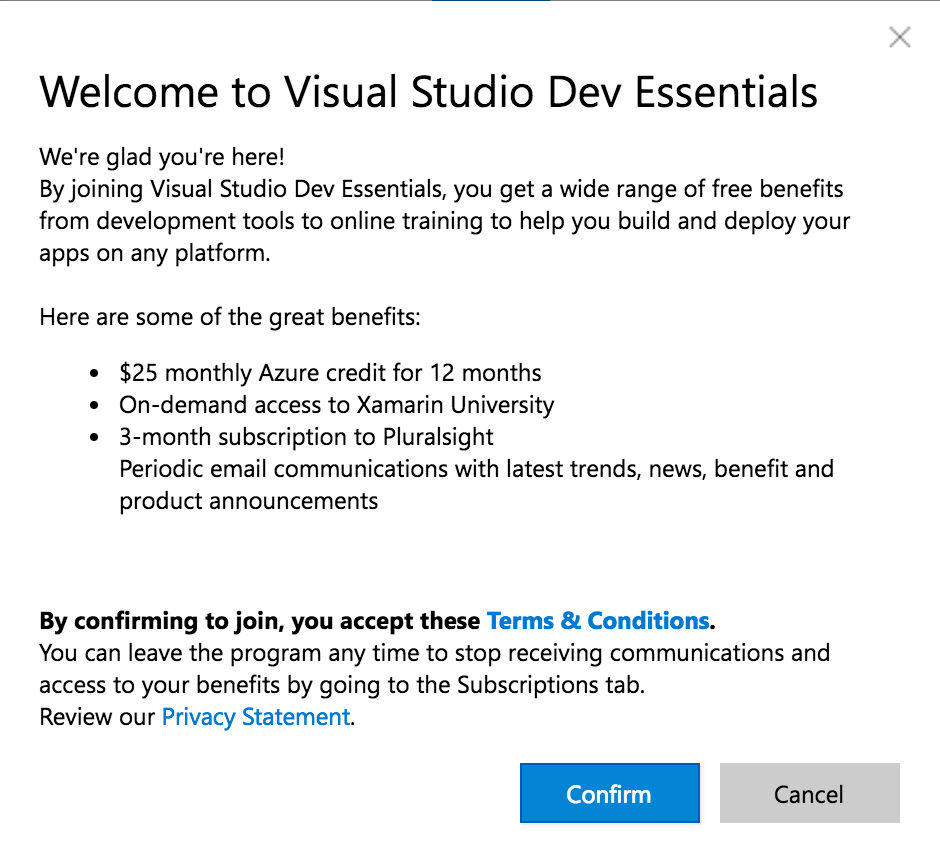940x860 pixels.
Task: Select the Xamarin University benefit item
Action: tap(336, 405)
